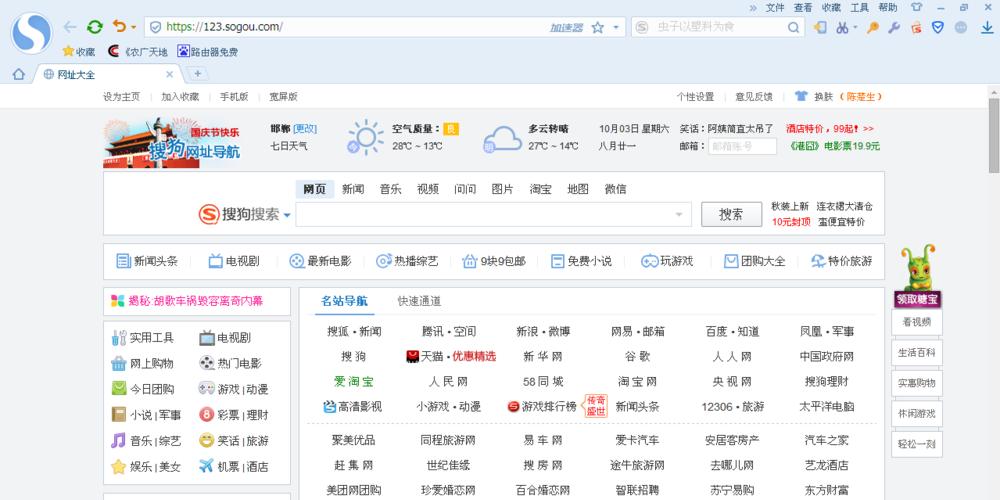Viewport: 1000px width, 500px height.
Task: Open the 爱淘宝 link
Action: click(354, 381)
